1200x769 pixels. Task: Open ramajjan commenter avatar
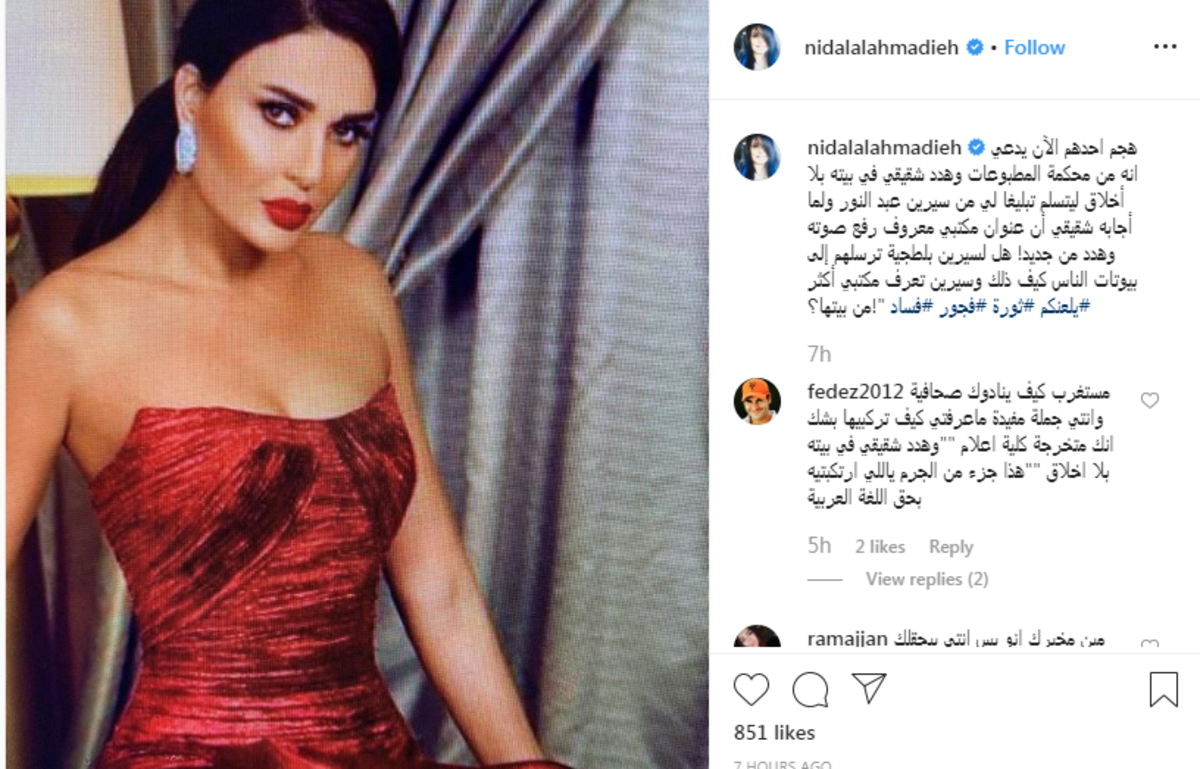tap(757, 639)
